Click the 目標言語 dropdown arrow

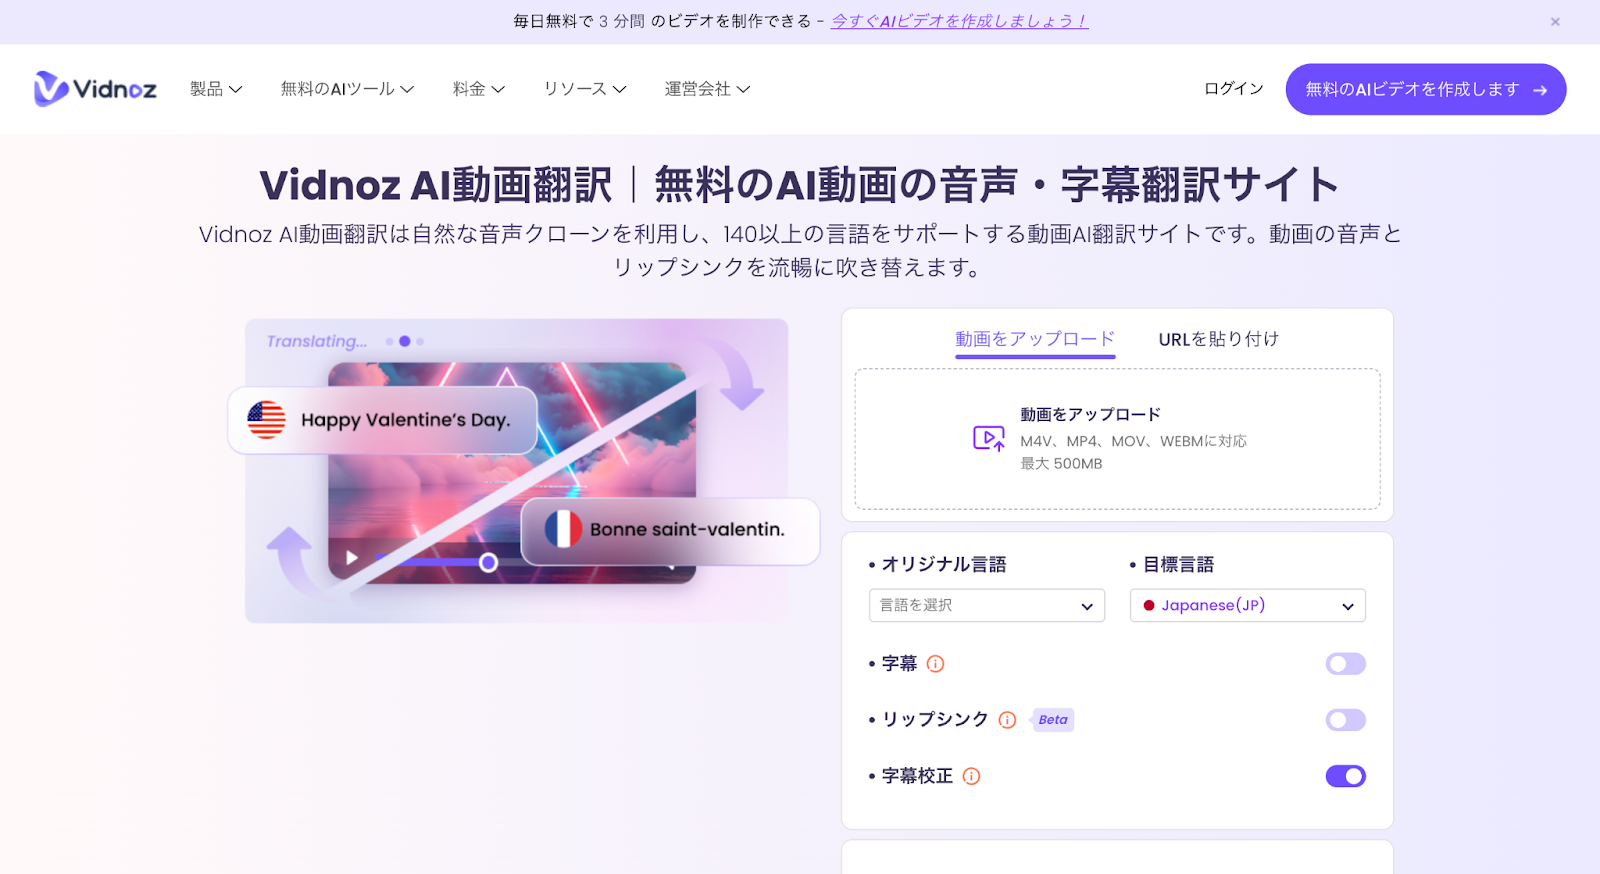point(1348,607)
